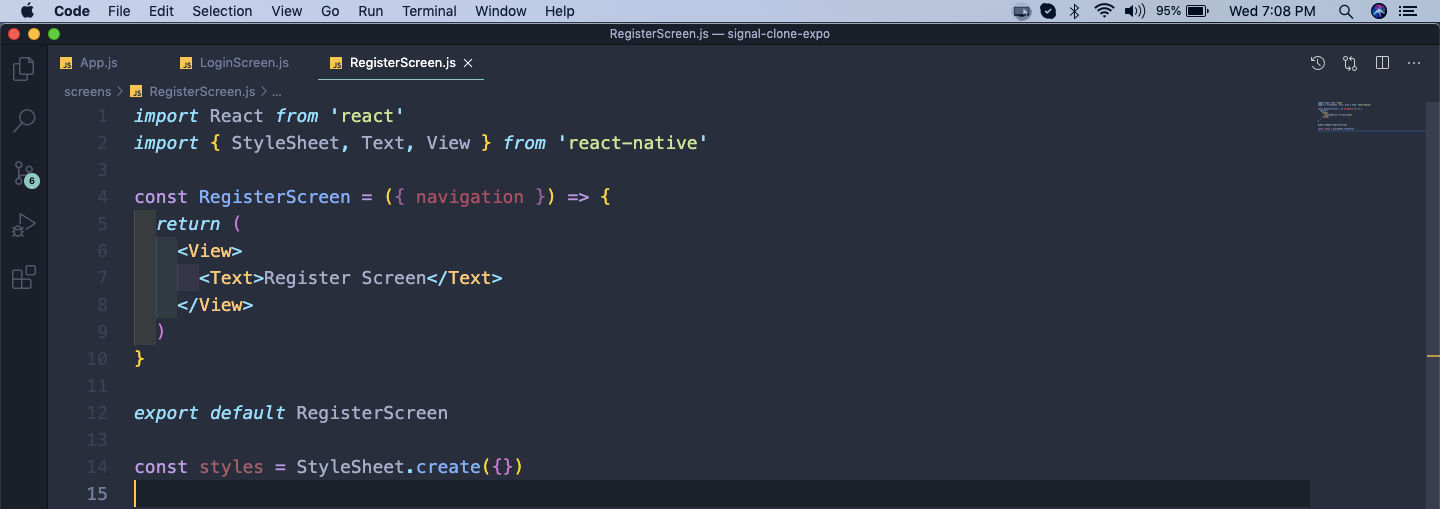Click export default RegisterScreen line
1440x509 pixels.
tap(291, 413)
